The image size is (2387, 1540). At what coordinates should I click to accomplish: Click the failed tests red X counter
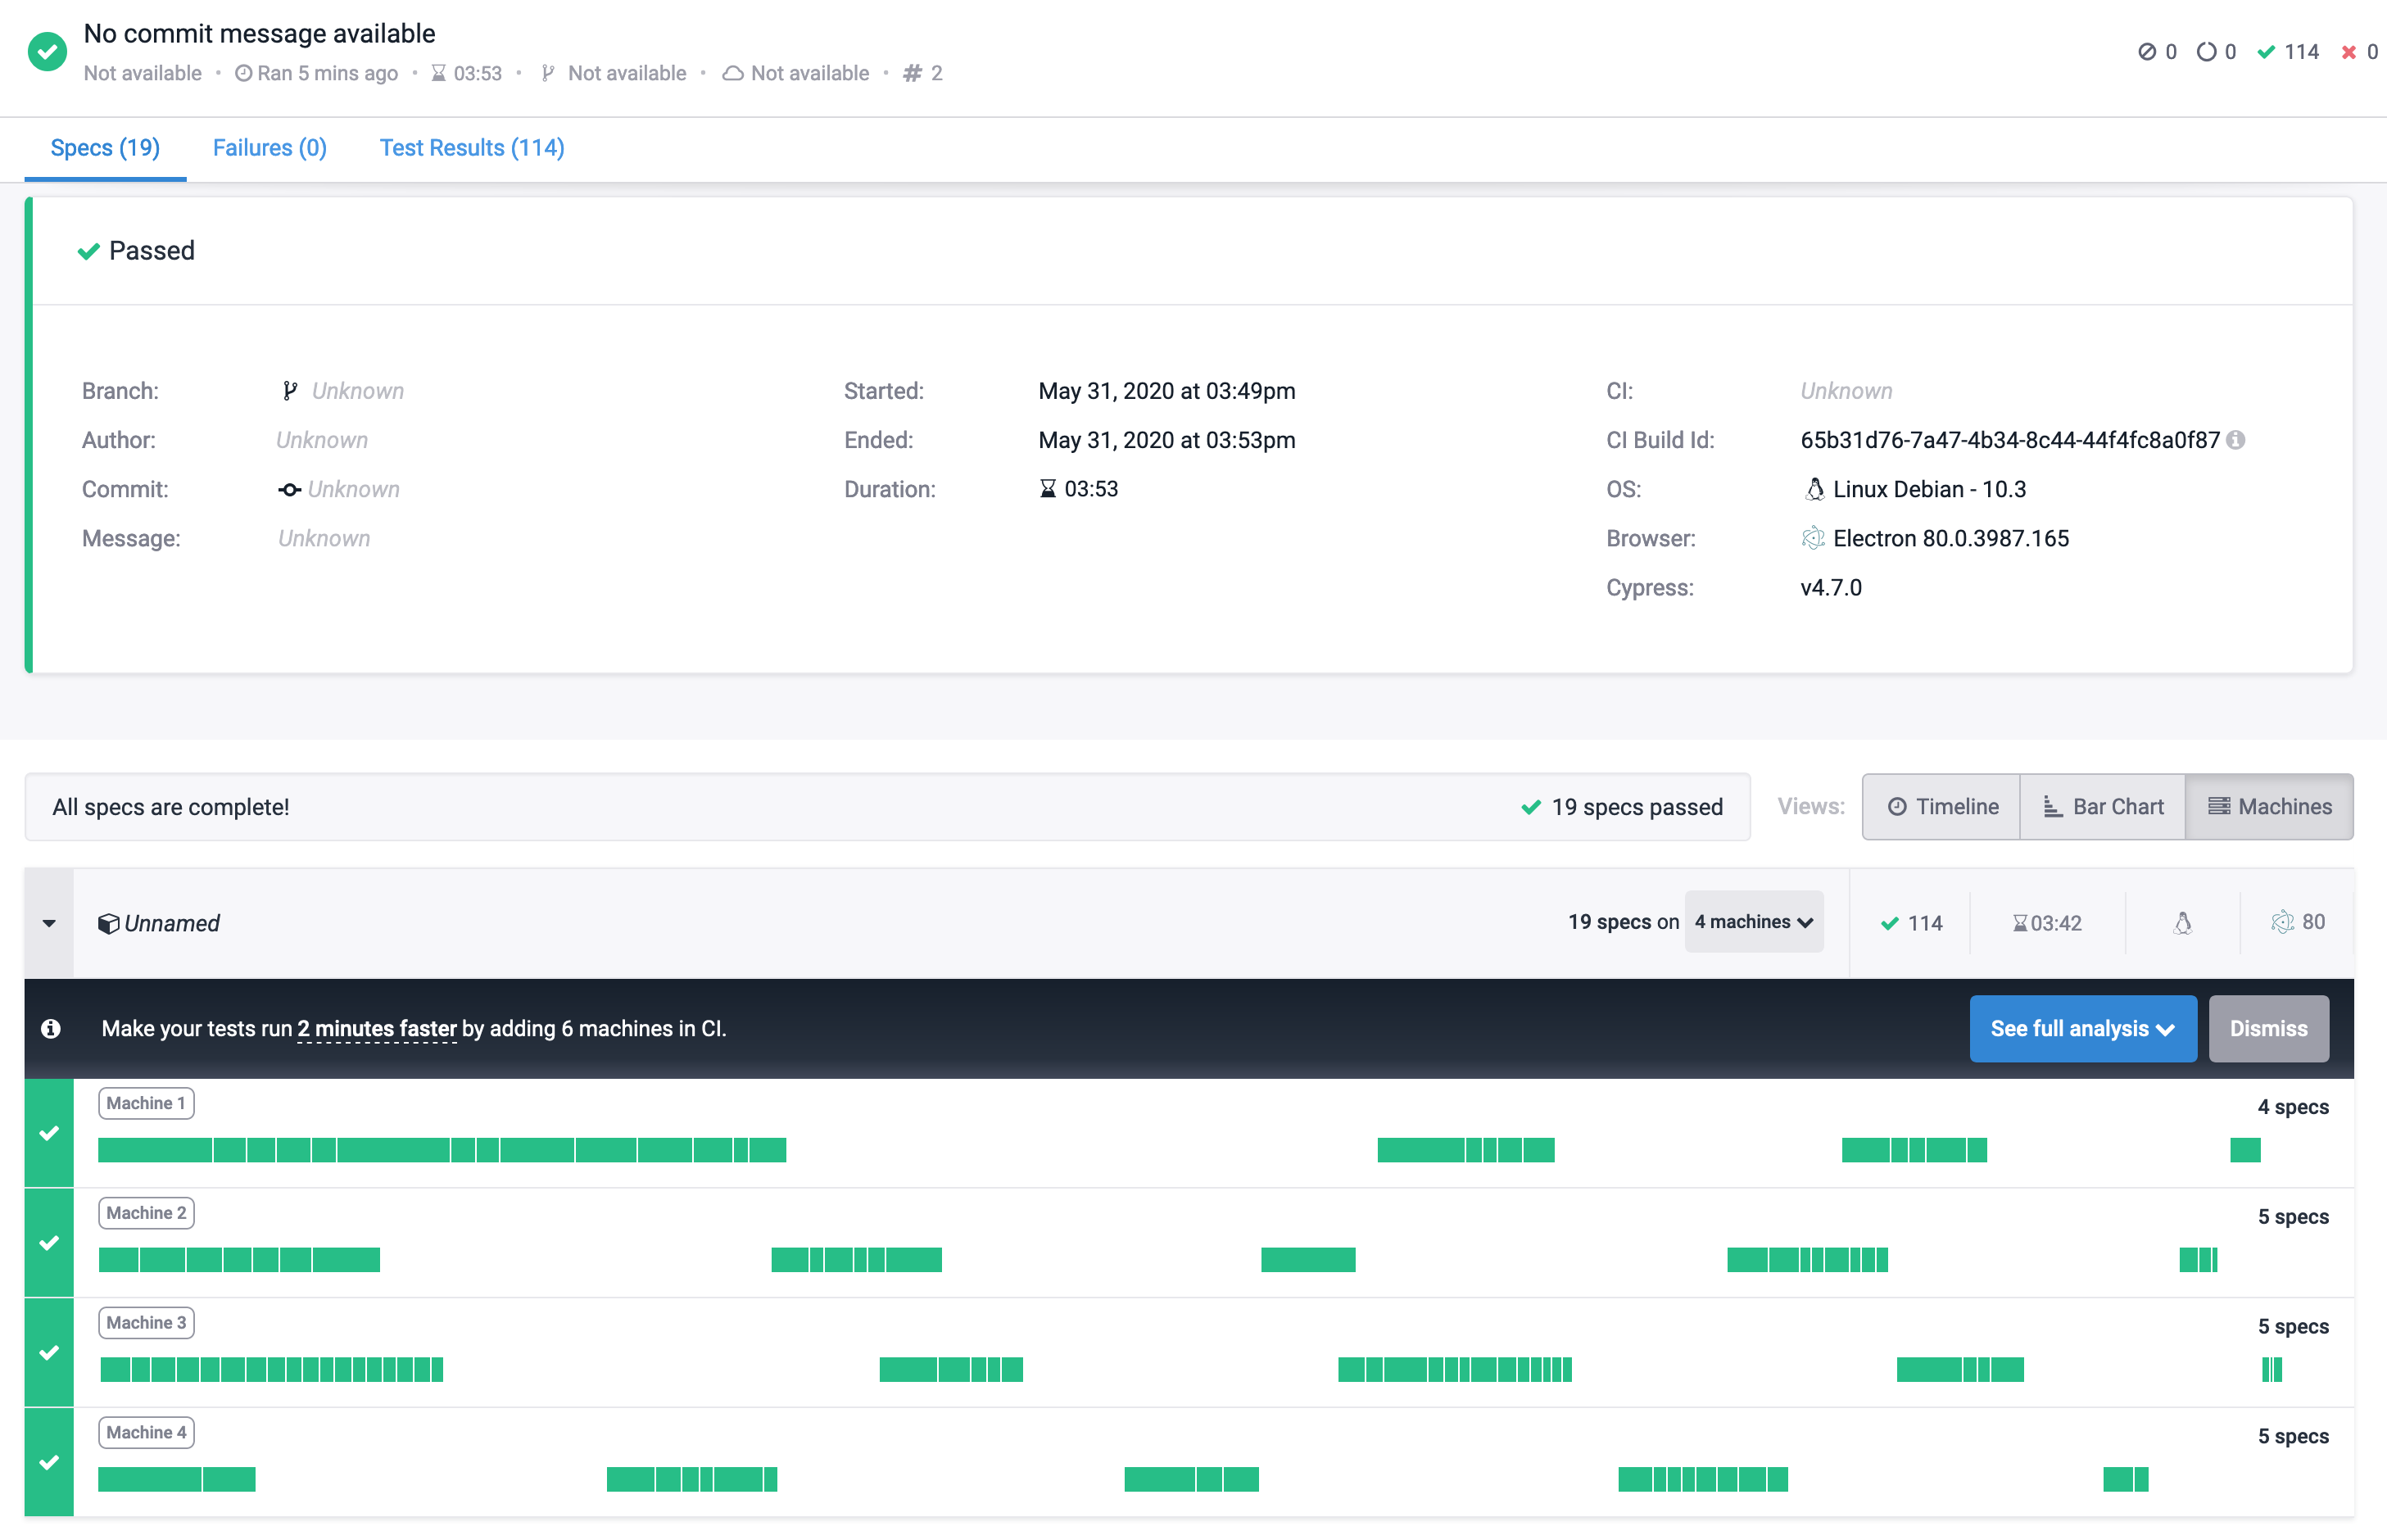2349,52
